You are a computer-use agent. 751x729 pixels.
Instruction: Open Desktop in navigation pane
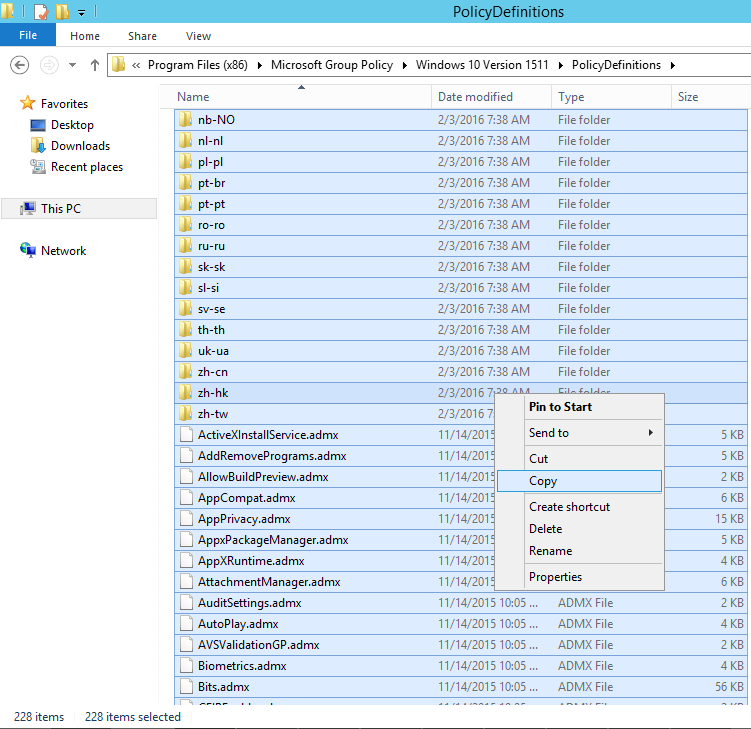[x=72, y=125]
